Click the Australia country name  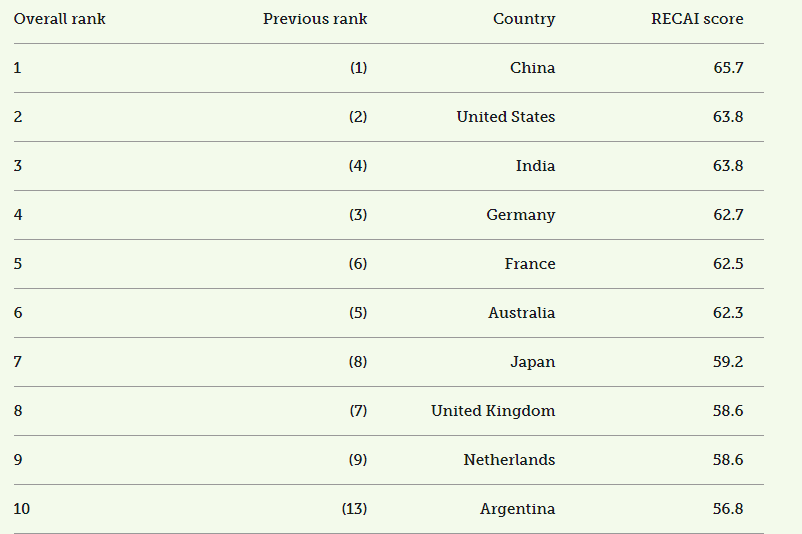coord(522,313)
